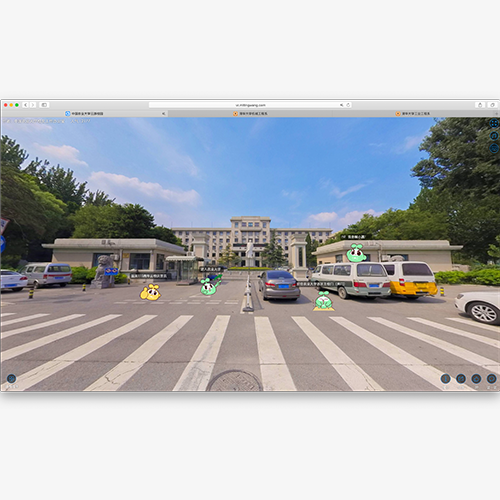Click the rightmost next-scene circular icon
The width and height of the screenshot is (500, 500).
[x=492, y=379]
